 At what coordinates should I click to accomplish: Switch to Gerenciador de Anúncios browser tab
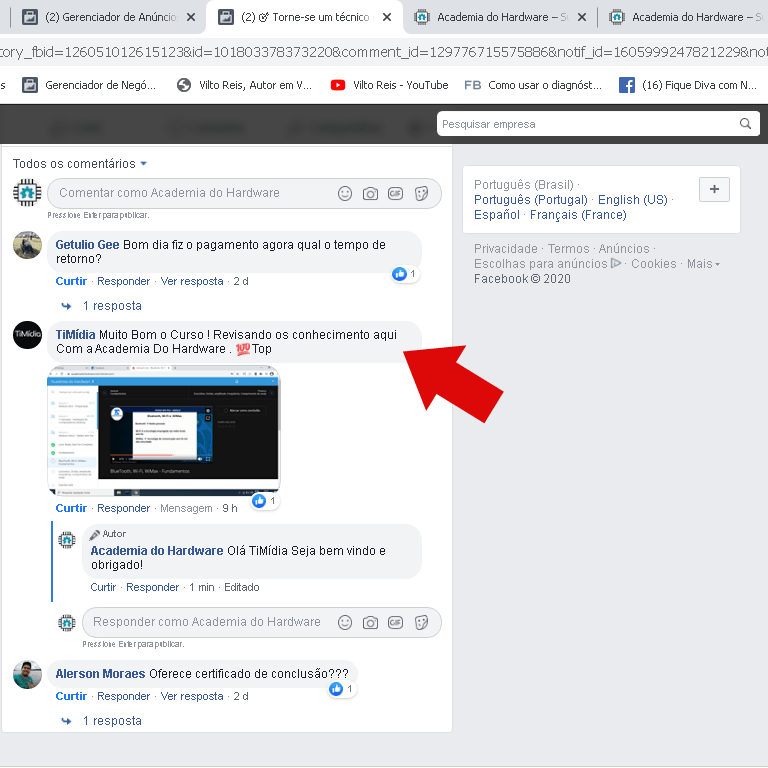coord(108,17)
